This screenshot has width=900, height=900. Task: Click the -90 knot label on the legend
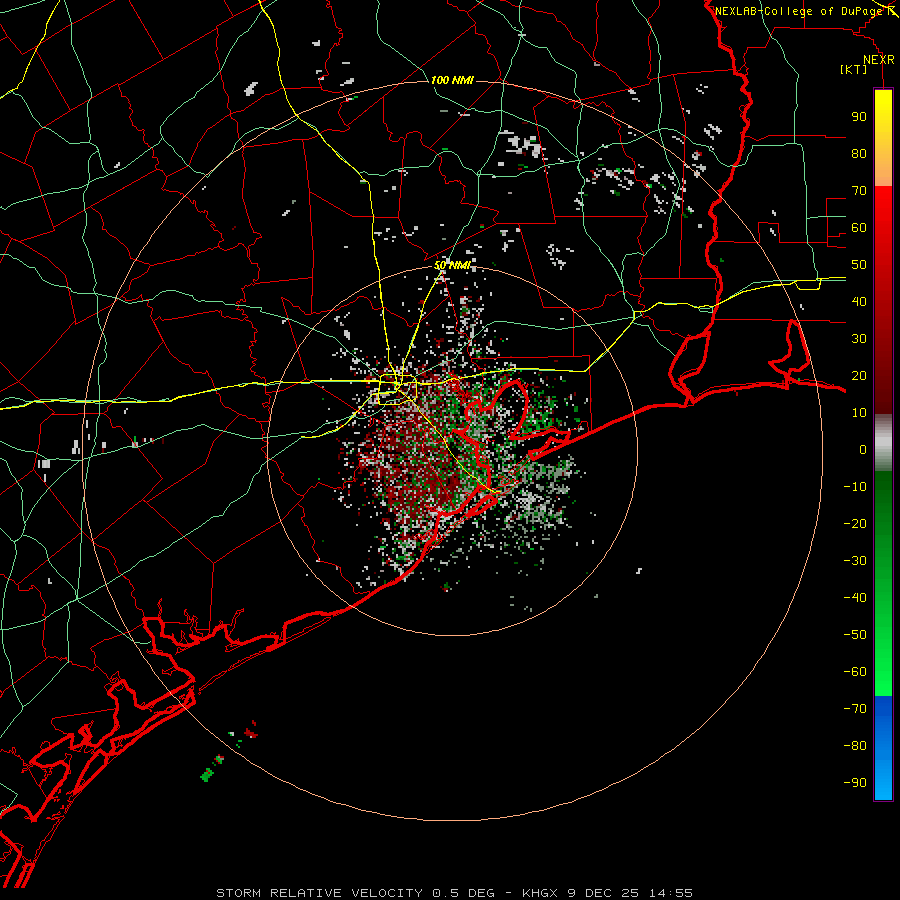pos(855,783)
